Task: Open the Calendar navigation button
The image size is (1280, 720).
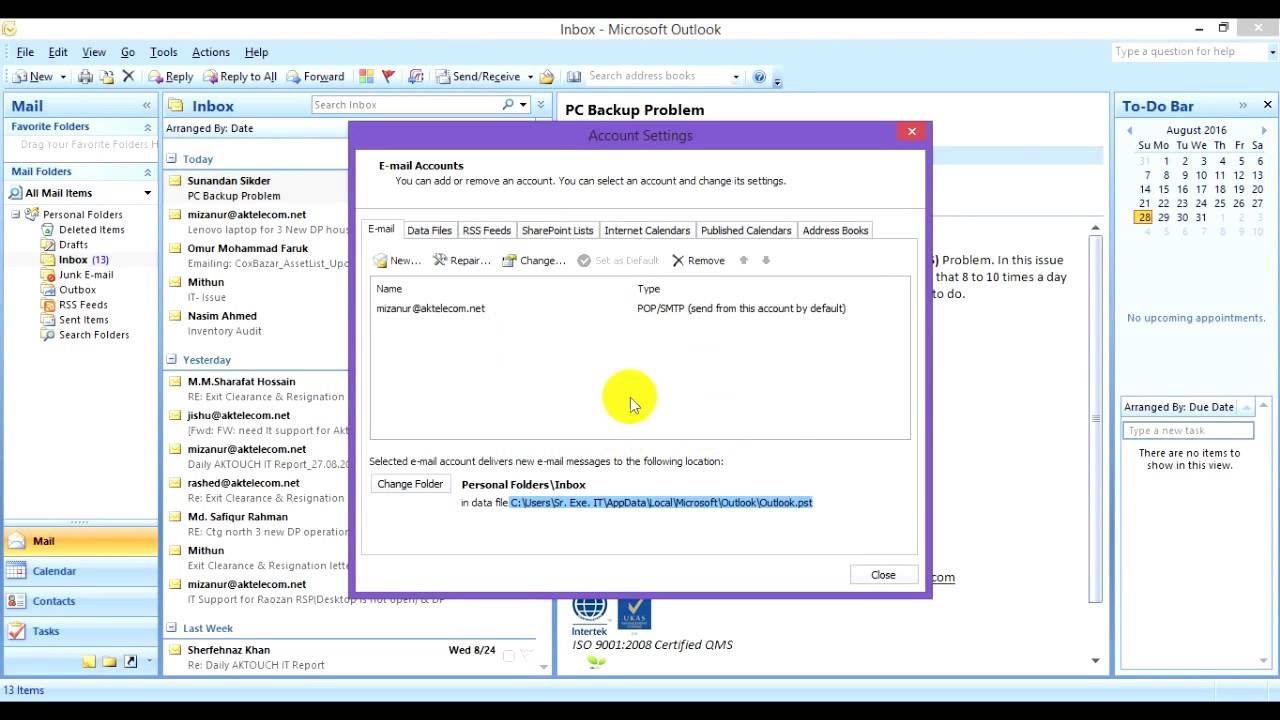Action: [79, 571]
